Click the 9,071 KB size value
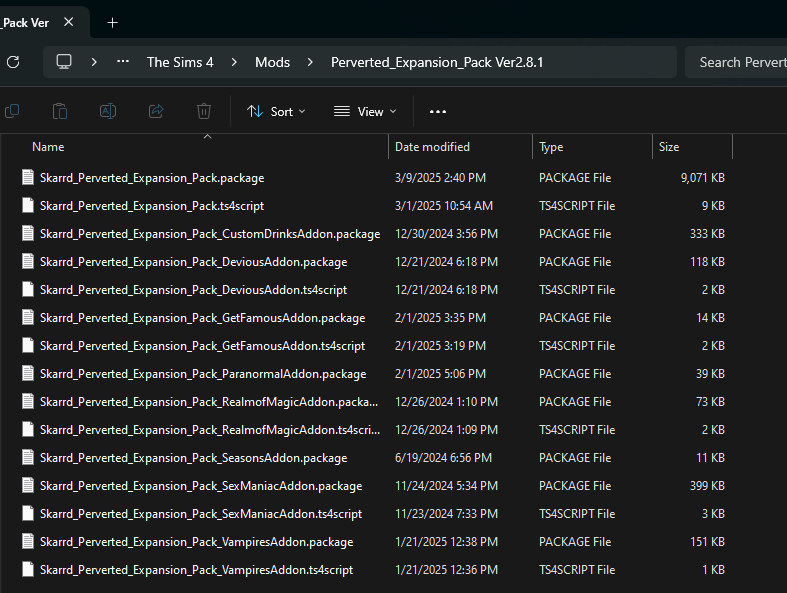The height and width of the screenshot is (593, 787). click(x=702, y=178)
